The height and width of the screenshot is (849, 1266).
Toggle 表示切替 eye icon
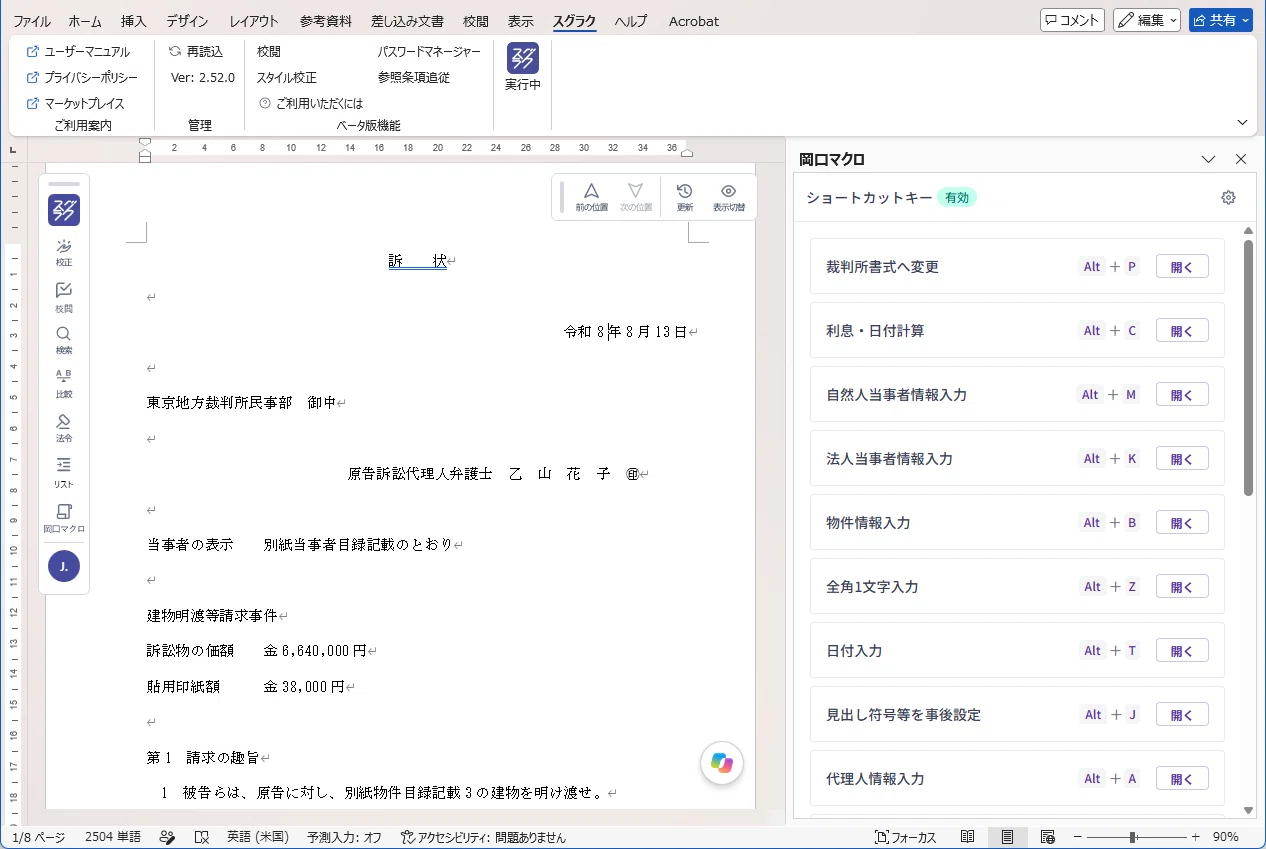[729, 197]
